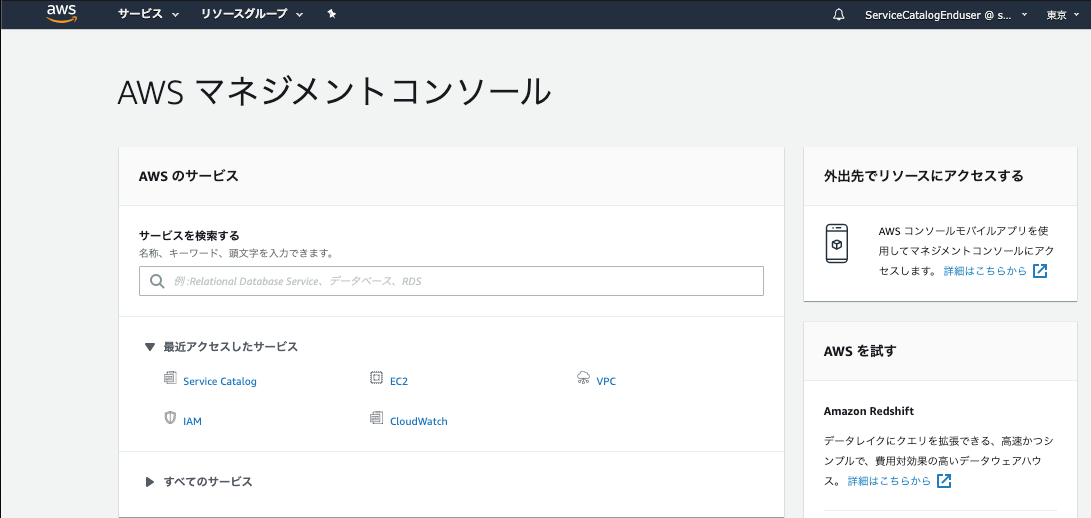The width and height of the screenshot is (1091, 518).
Task: Open the EC2 service link
Action: pos(399,382)
